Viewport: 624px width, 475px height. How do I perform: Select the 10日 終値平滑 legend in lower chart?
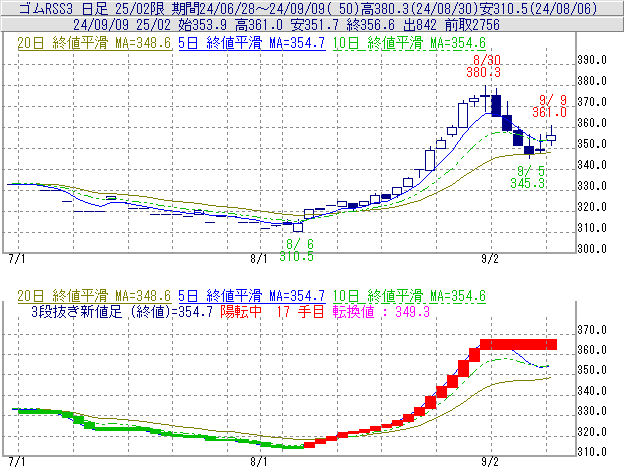pyautogui.click(x=409, y=296)
